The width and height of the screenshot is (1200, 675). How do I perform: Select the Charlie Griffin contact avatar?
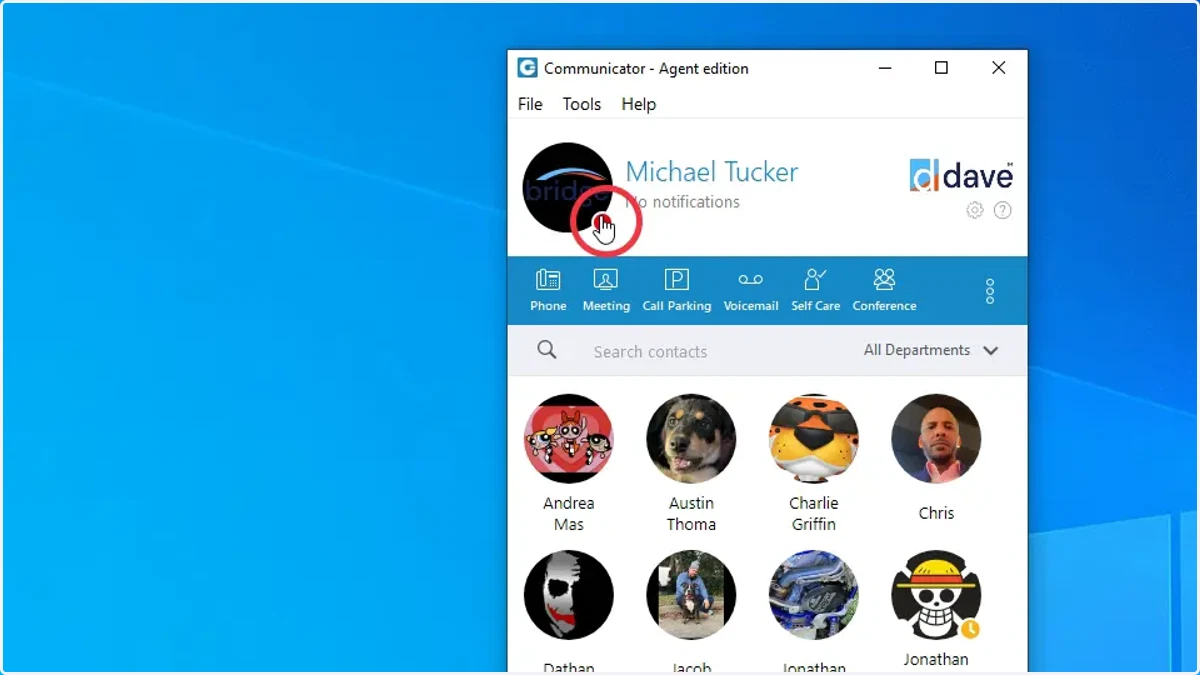coord(814,439)
